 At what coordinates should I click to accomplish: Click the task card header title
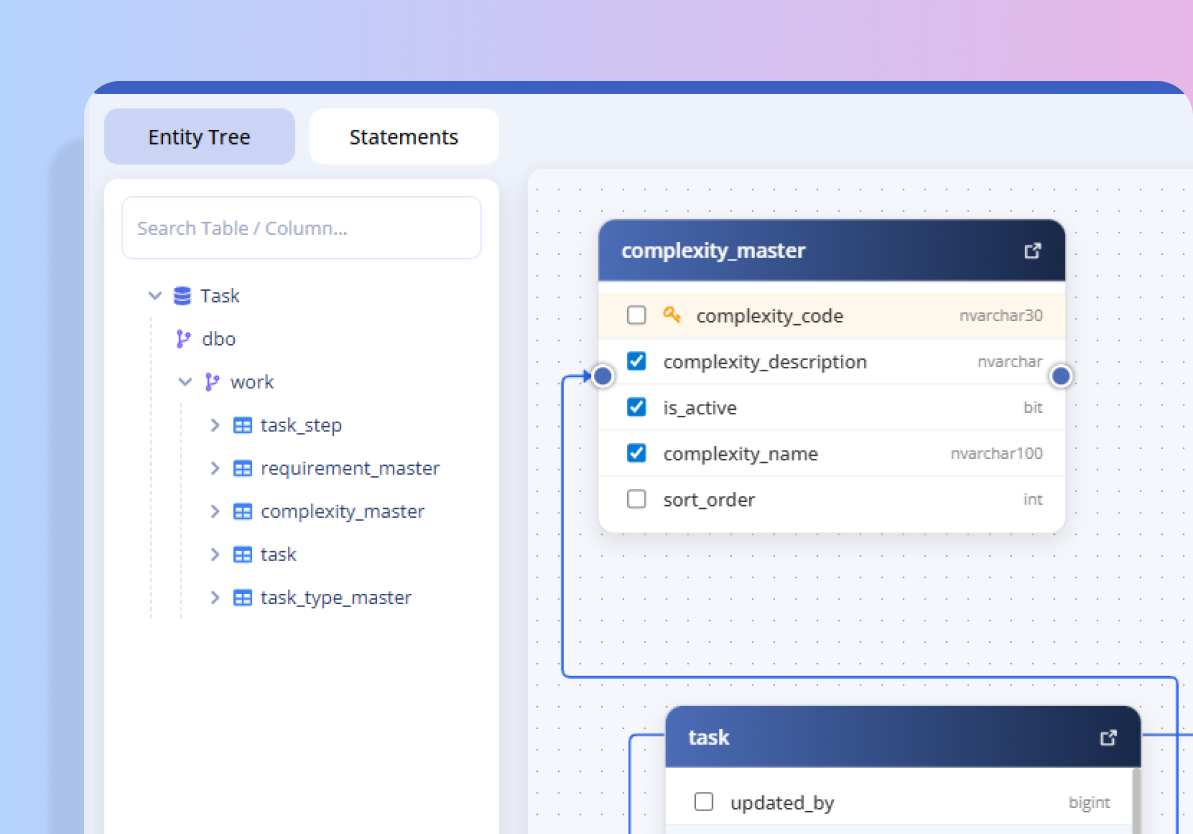[x=708, y=737]
